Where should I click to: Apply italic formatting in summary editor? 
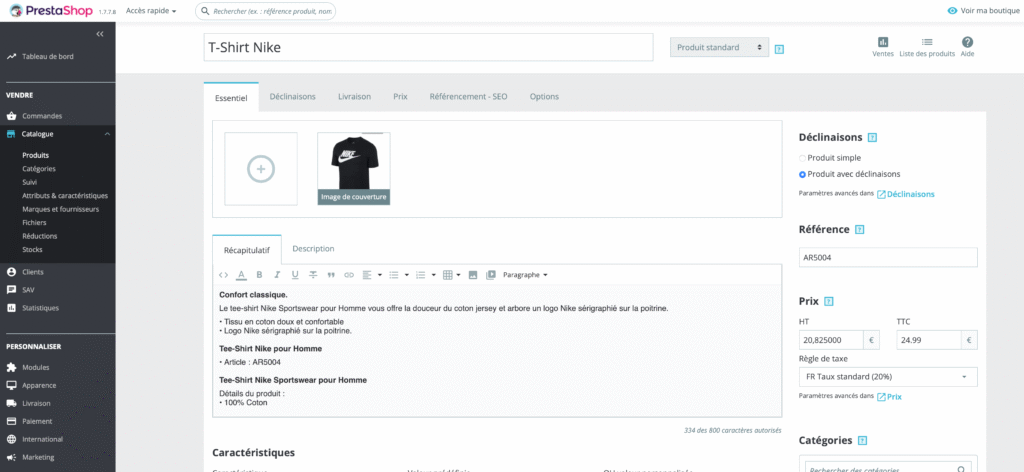tap(277, 275)
